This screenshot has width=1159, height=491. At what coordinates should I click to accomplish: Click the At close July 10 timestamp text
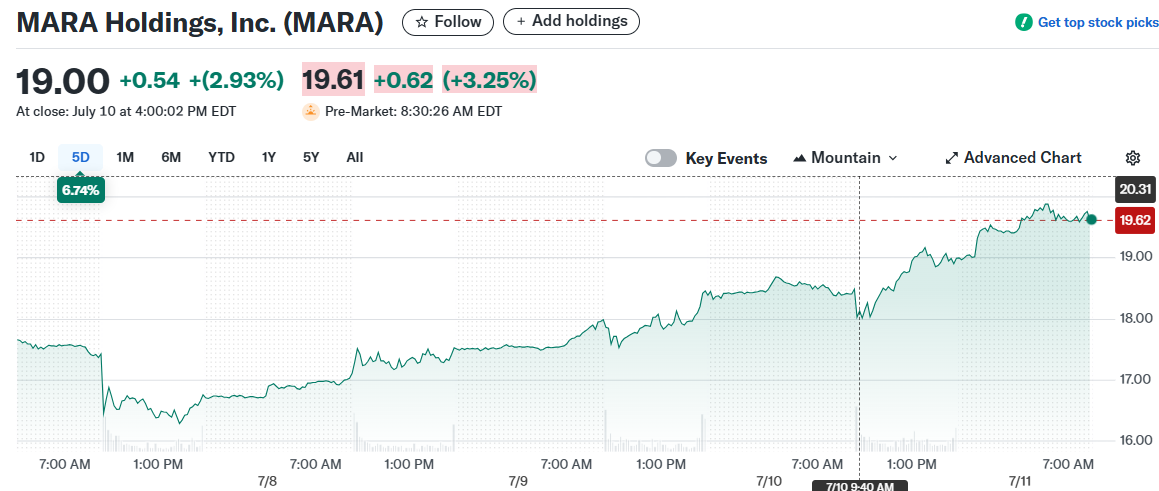pos(126,112)
